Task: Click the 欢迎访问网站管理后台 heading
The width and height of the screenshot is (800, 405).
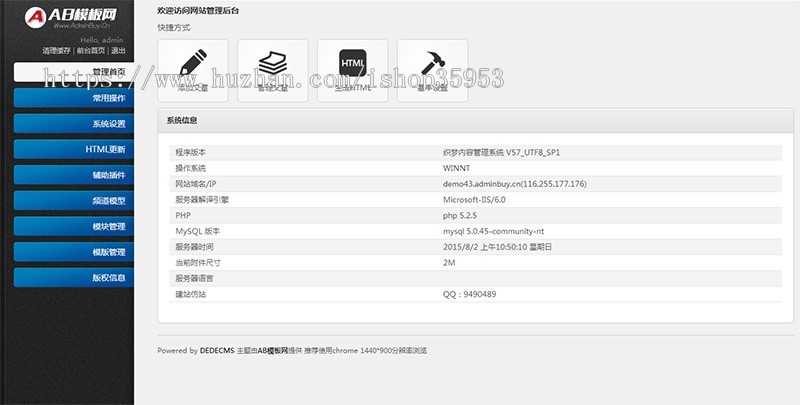Action: 198,11
